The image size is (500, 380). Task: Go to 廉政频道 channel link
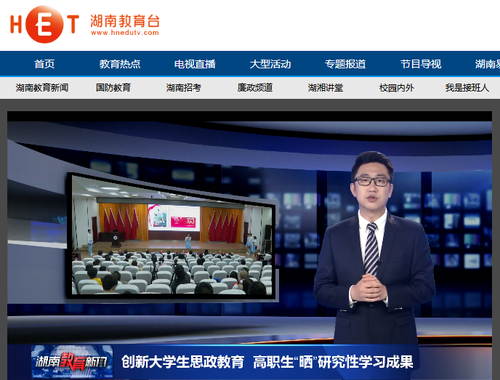tap(255, 88)
